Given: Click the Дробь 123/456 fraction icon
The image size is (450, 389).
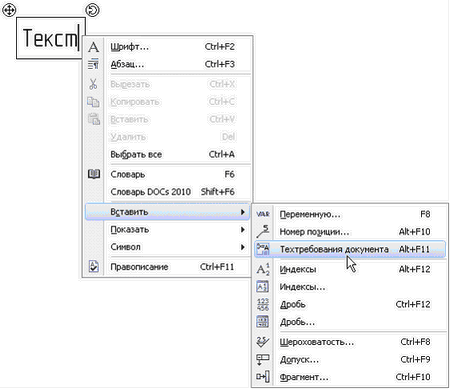Looking at the screenshot, I should coord(263,304).
